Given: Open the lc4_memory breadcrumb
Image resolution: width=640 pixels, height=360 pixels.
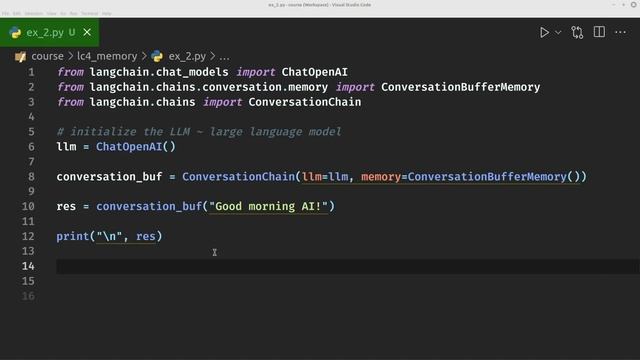Looking at the screenshot, I should coord(107,56).
